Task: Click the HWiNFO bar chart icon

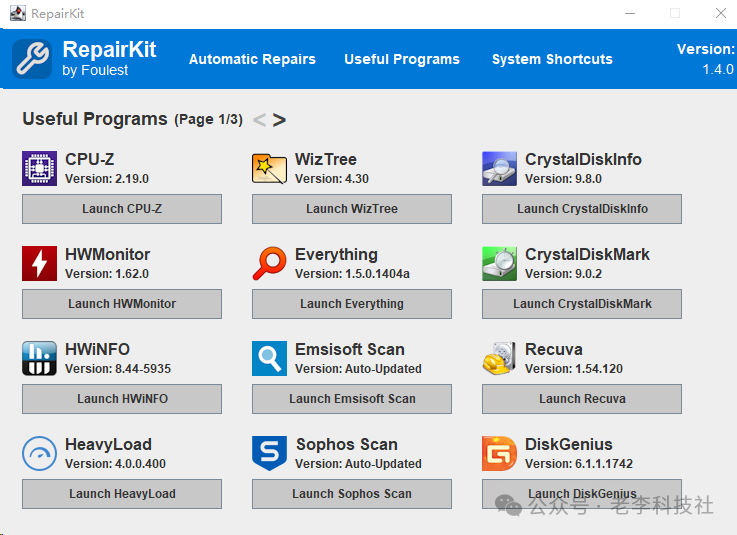Action: click(39, 358)
